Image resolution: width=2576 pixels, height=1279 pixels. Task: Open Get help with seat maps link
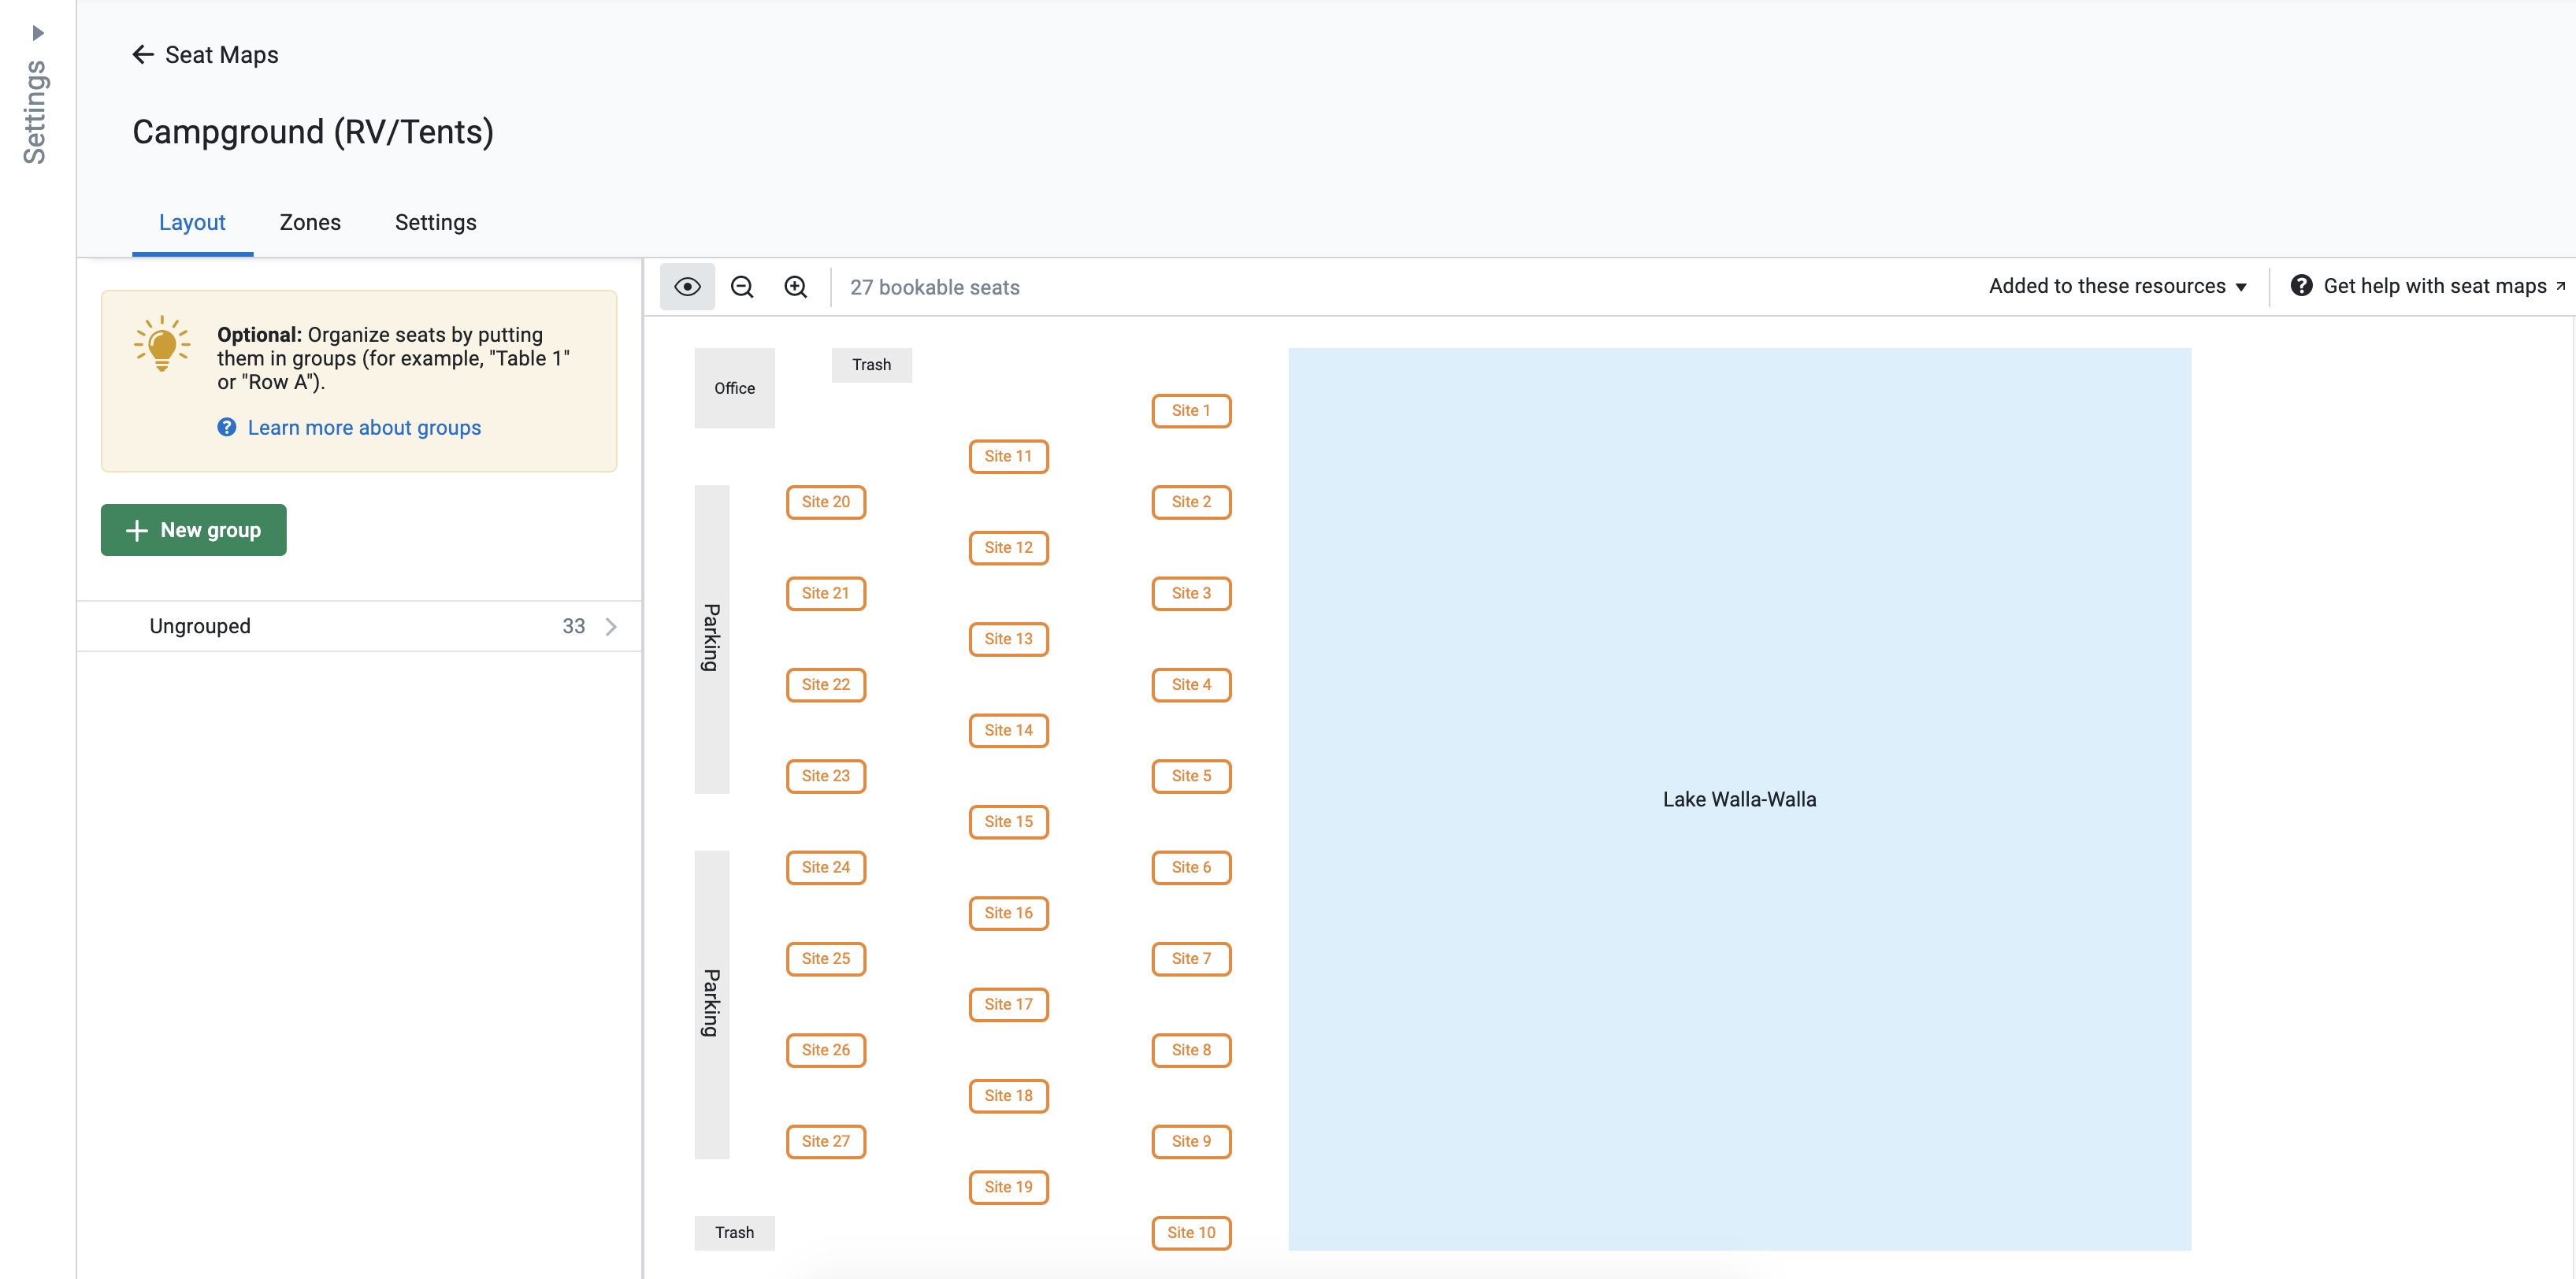2434,286
